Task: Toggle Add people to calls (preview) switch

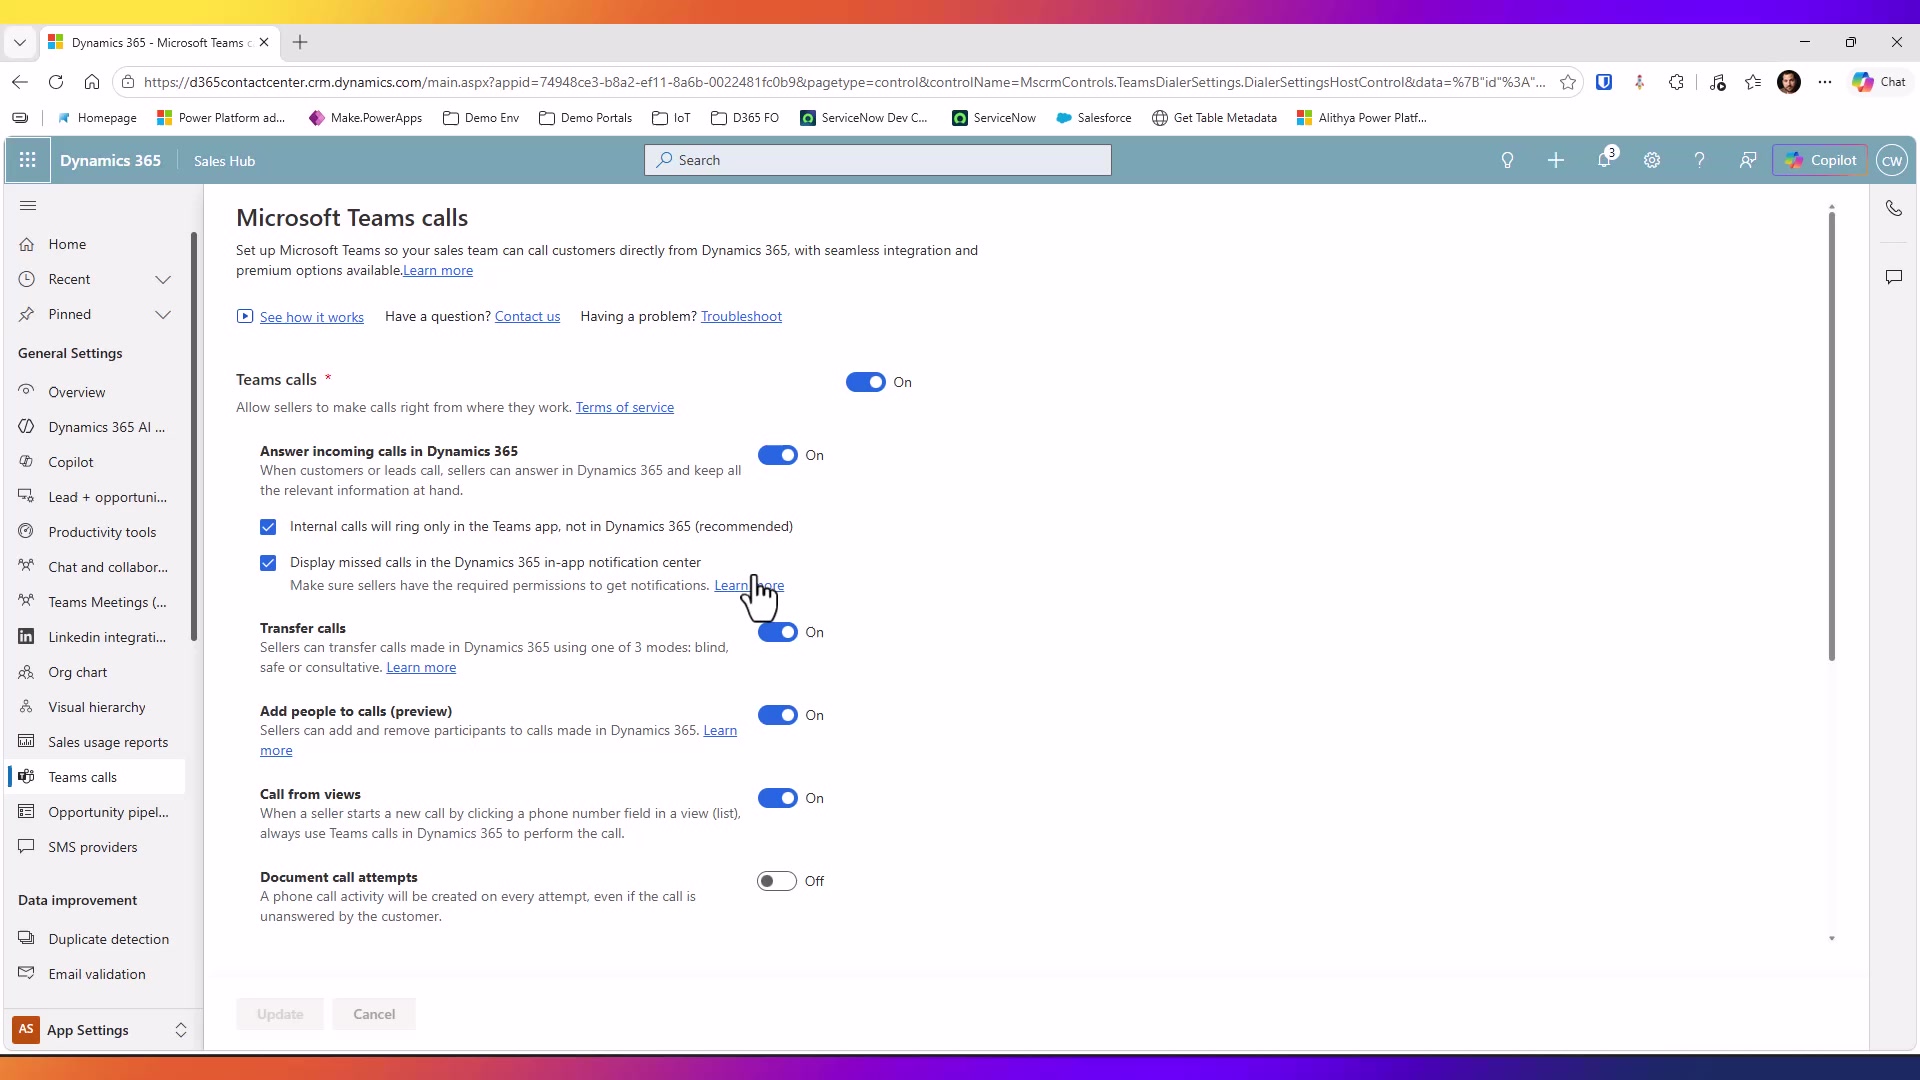Action: pos(777,715)
